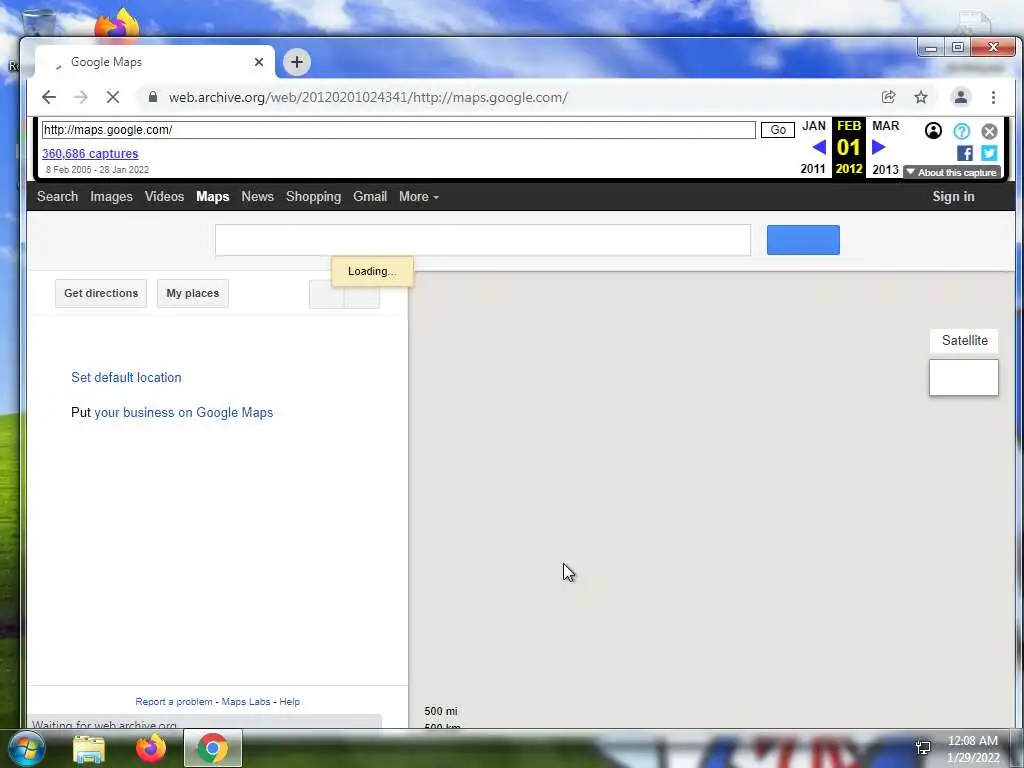1024x768 pixels.
Task: Click the share page icon in address bar
Action: tap(888, 97)
